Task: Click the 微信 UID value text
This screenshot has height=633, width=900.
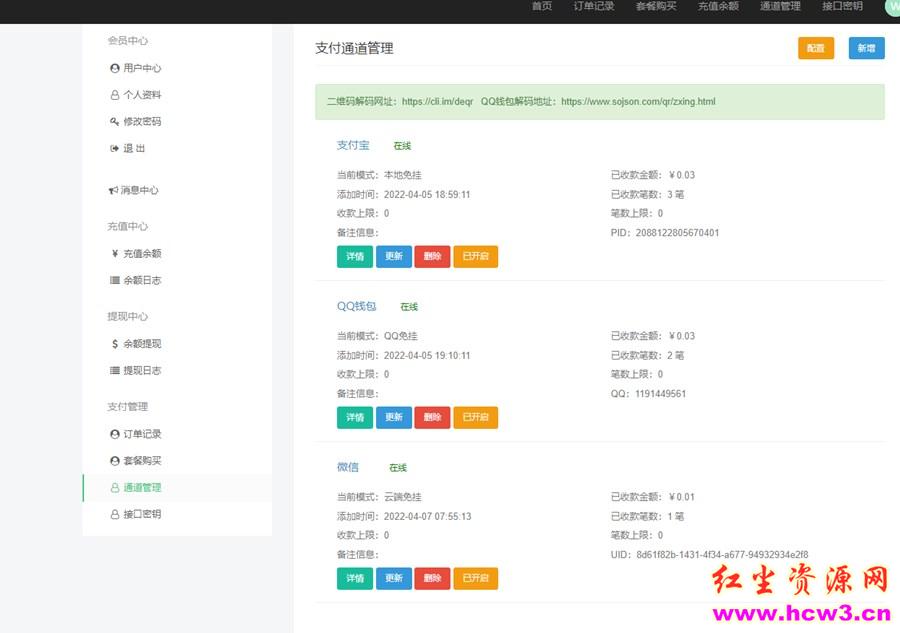Action: pyautogui.click(x=722, y=555)
